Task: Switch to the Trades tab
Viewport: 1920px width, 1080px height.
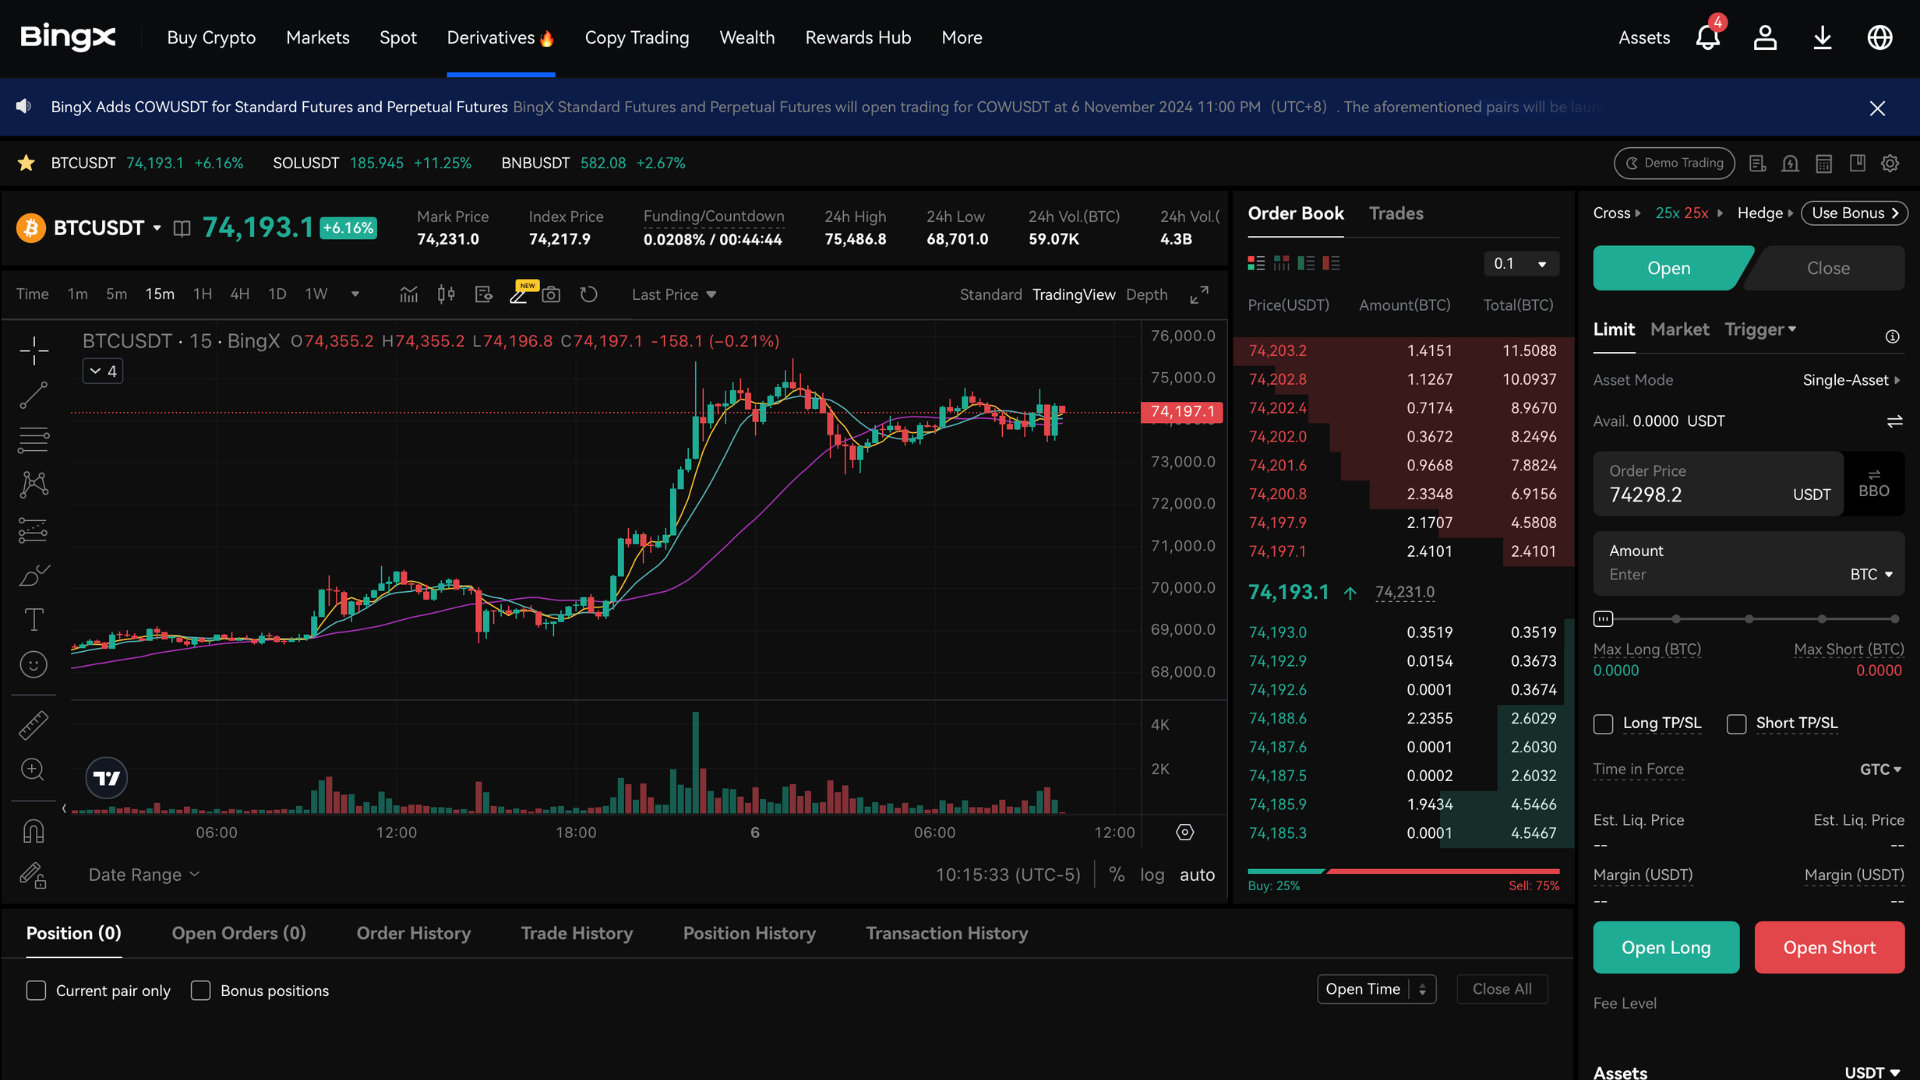Action: 1396,213
